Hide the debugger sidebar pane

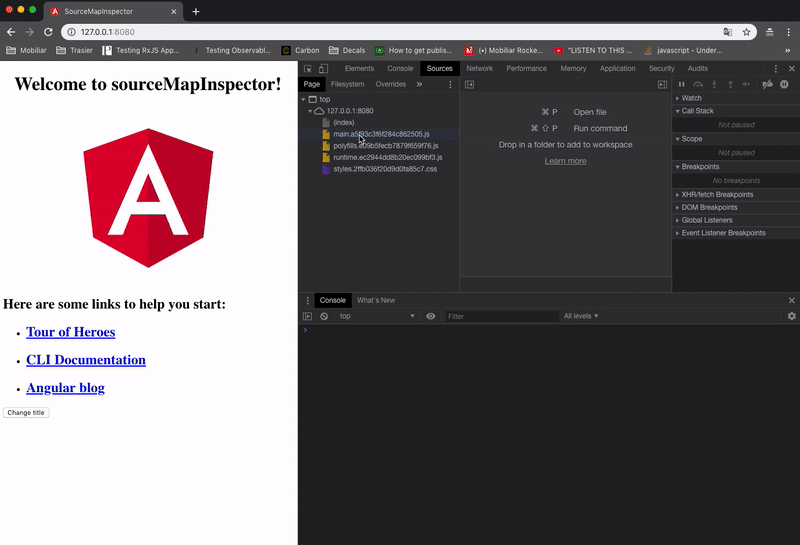[x=662, y=84]
